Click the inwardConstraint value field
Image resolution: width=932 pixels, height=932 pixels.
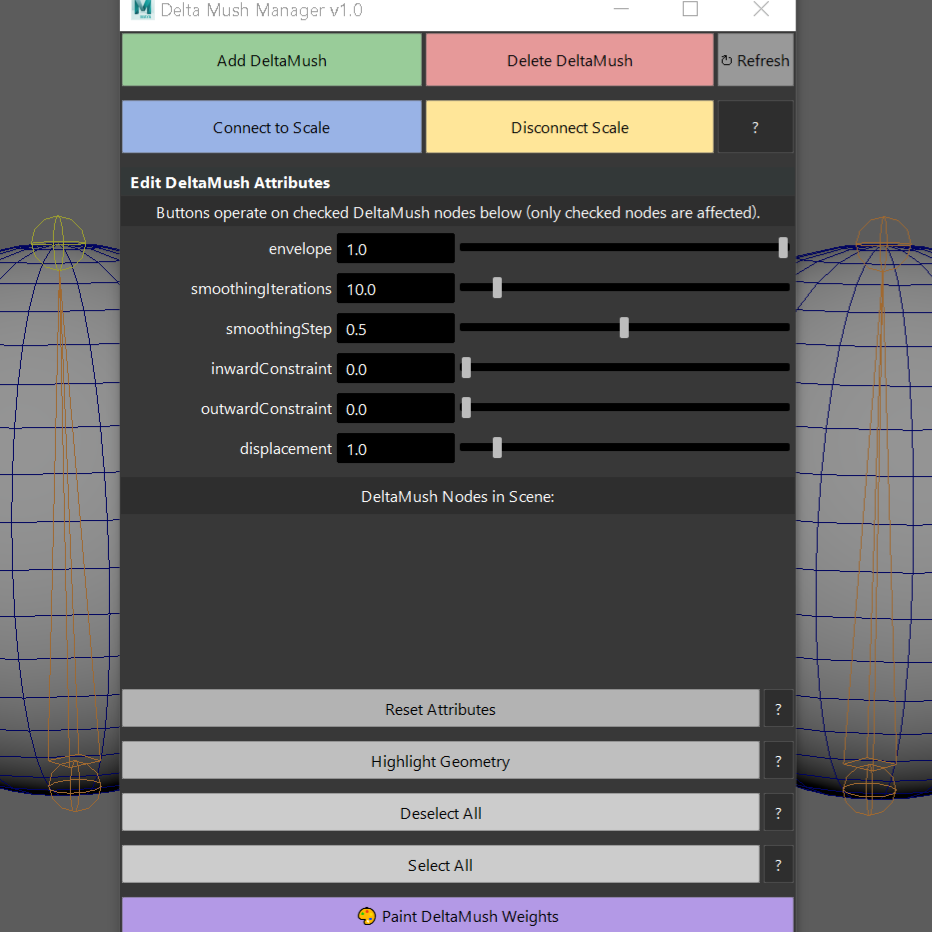click(x=396, y=368)
